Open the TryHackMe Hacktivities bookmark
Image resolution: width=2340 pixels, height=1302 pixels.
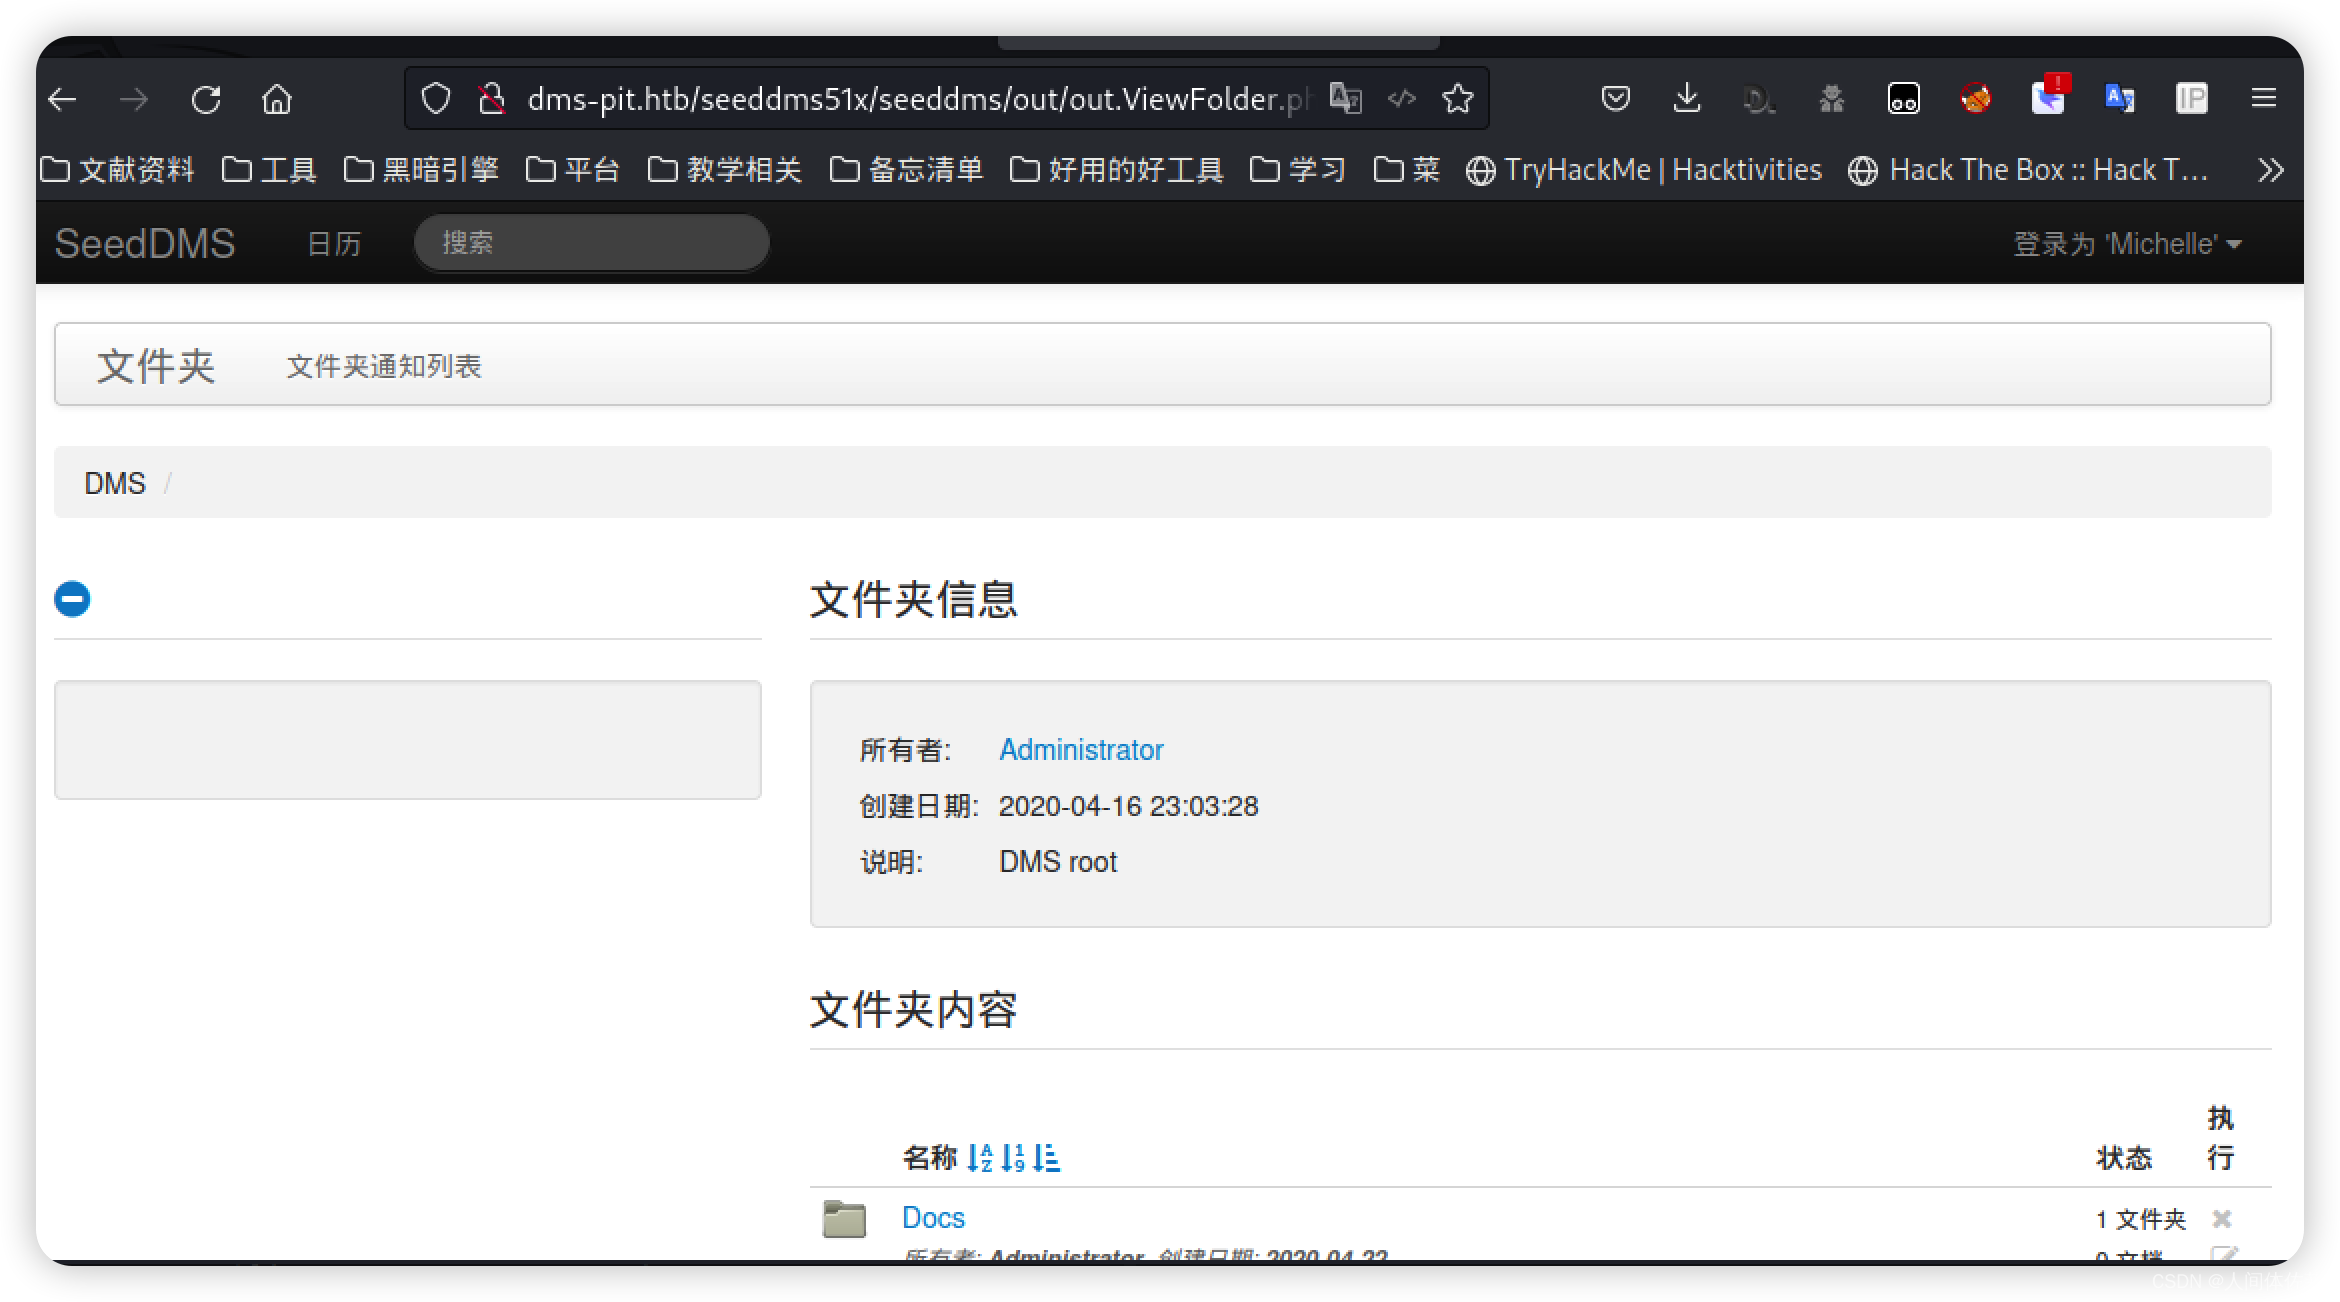(1644, 170)
